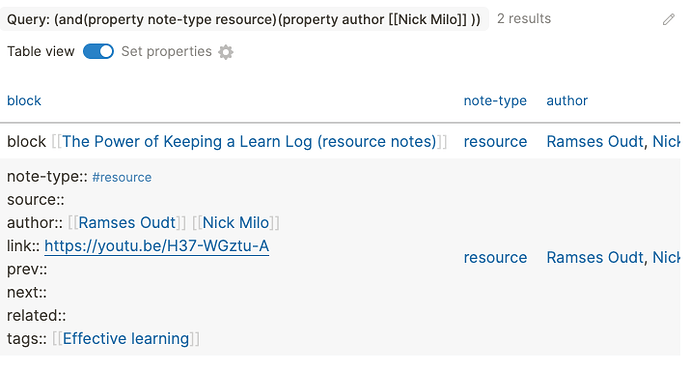Image resolution: width=690 pixels, height=370 pixels.
Task: Click the Set properties label
Action: (x=166, y=51)
